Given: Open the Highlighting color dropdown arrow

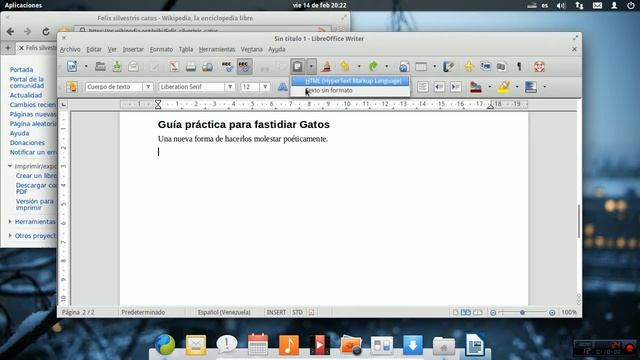Looking at the screenshot, I should [x=517, y=87].
